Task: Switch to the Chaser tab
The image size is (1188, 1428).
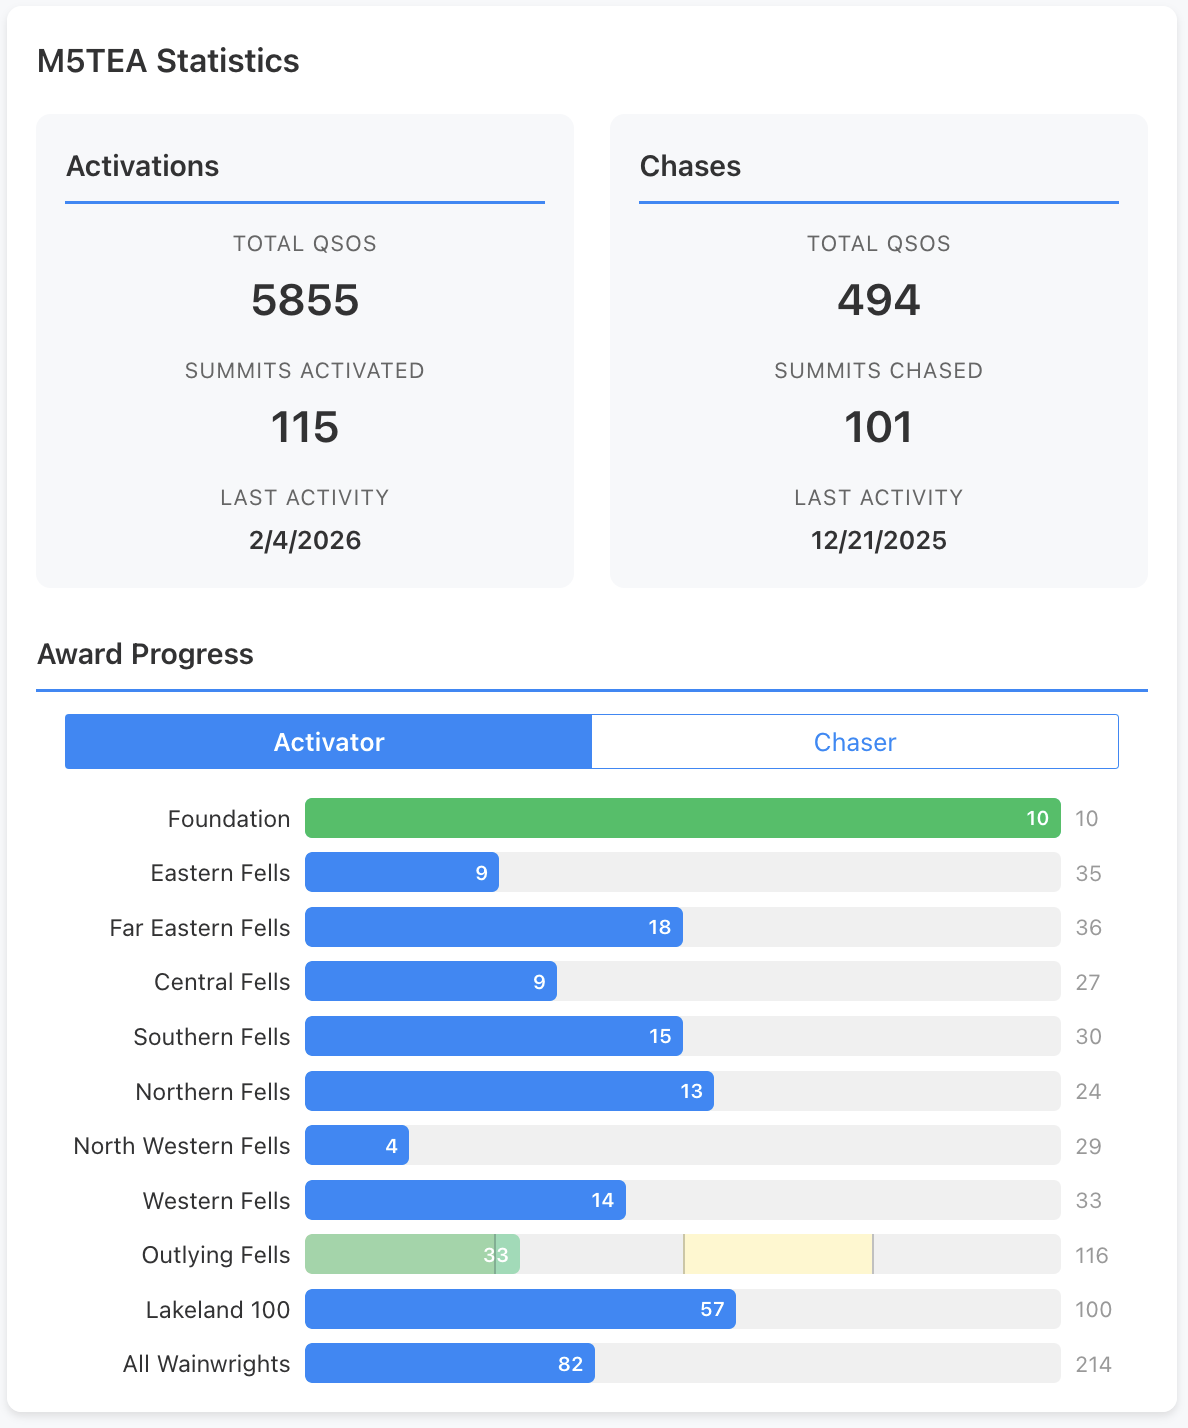Action: point(855,742)
